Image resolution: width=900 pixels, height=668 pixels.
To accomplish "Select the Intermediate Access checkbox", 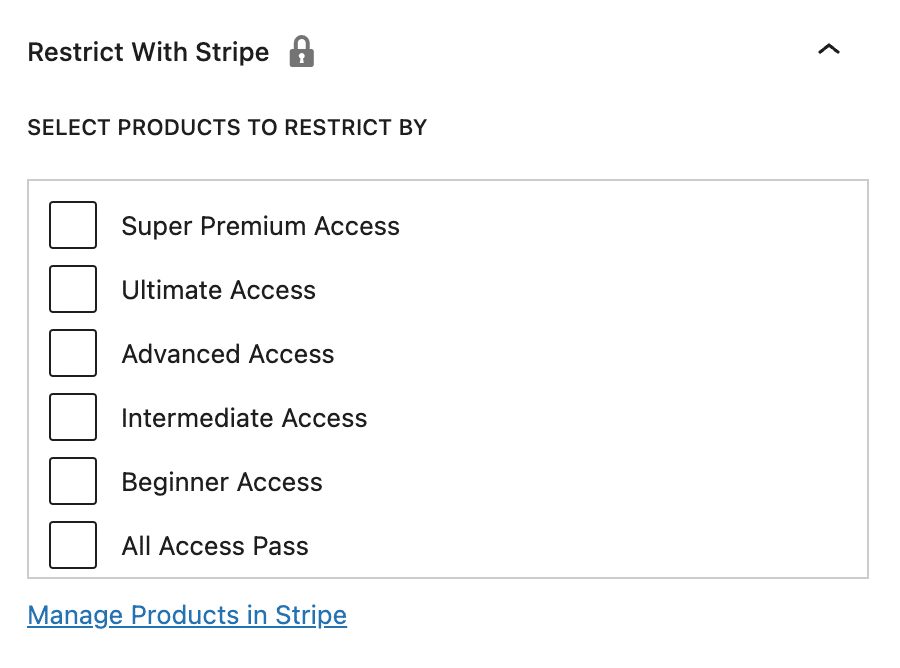I will click(x=73, y=417).
